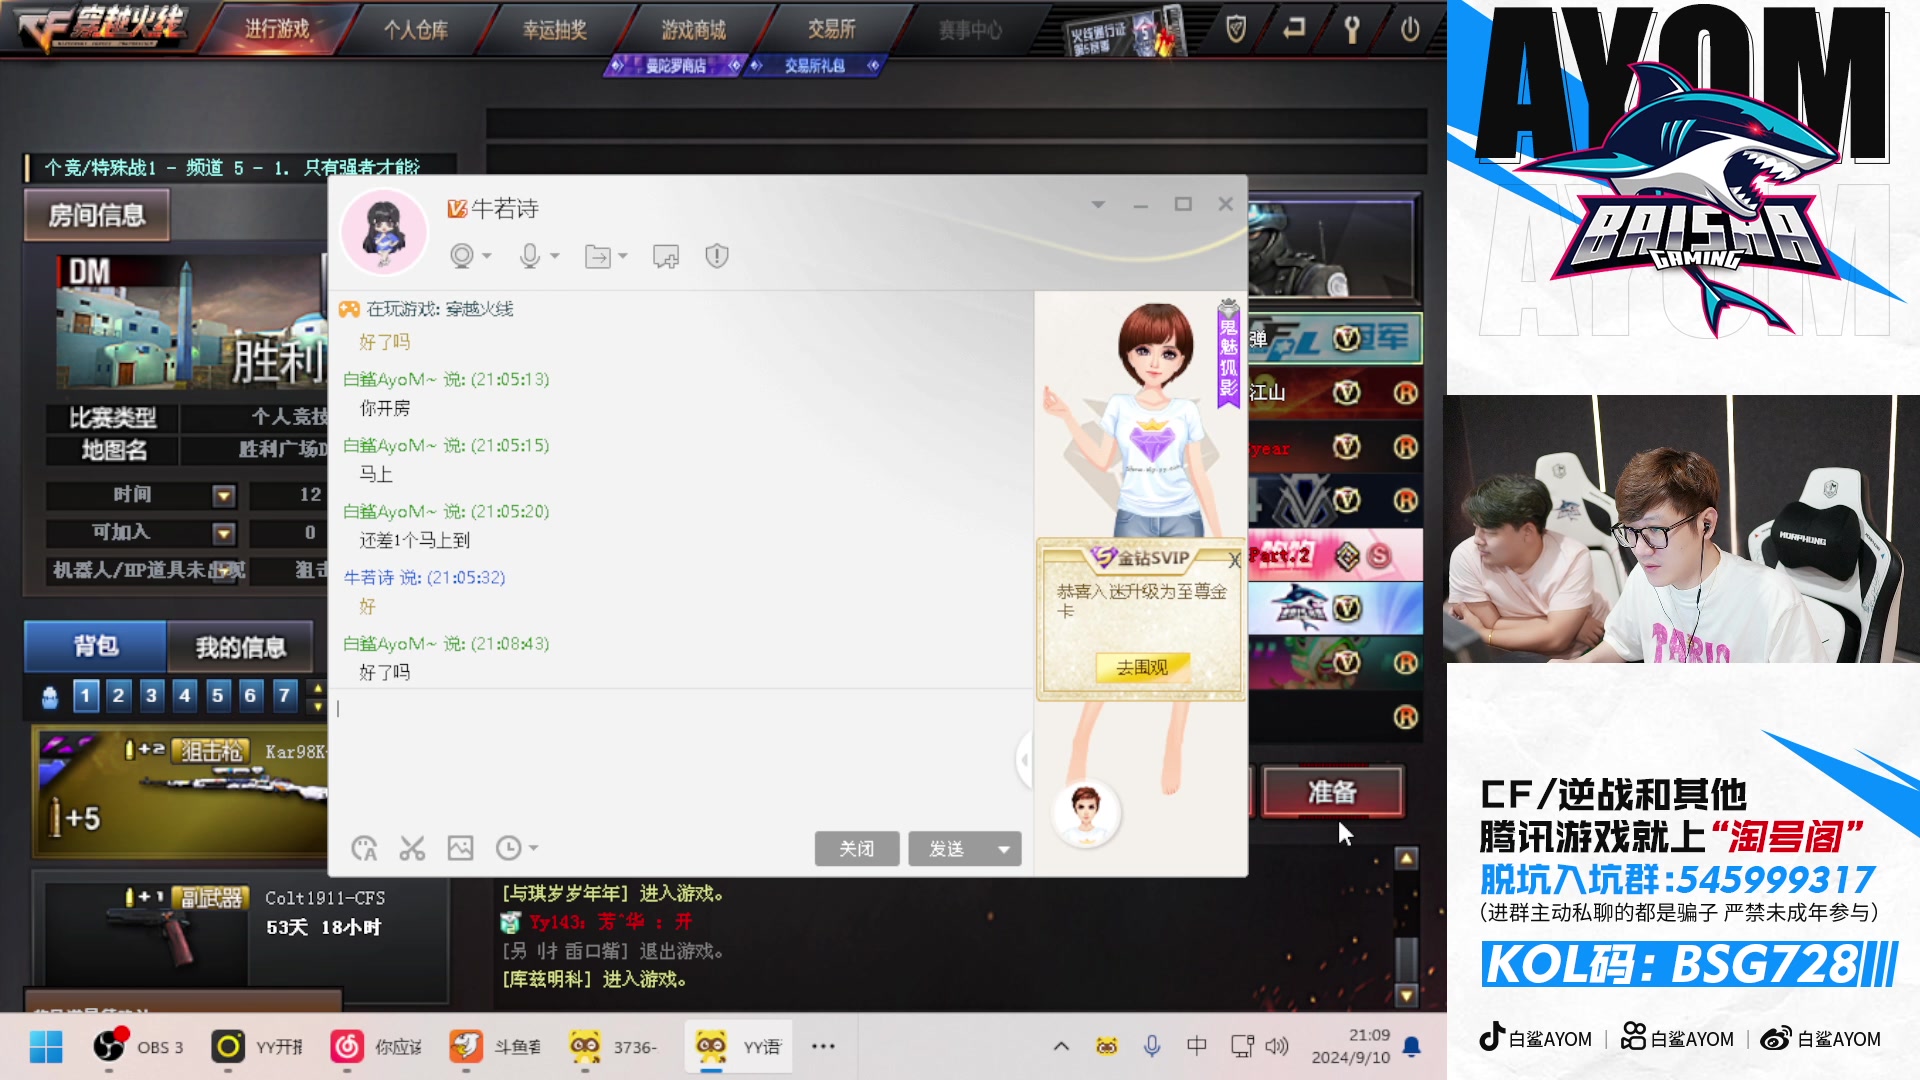Image resolution: width=1920 pixels, height=1080 pixels.
Task: Click the contact avatar of 牛若诗
Action: tap(384, 232)
